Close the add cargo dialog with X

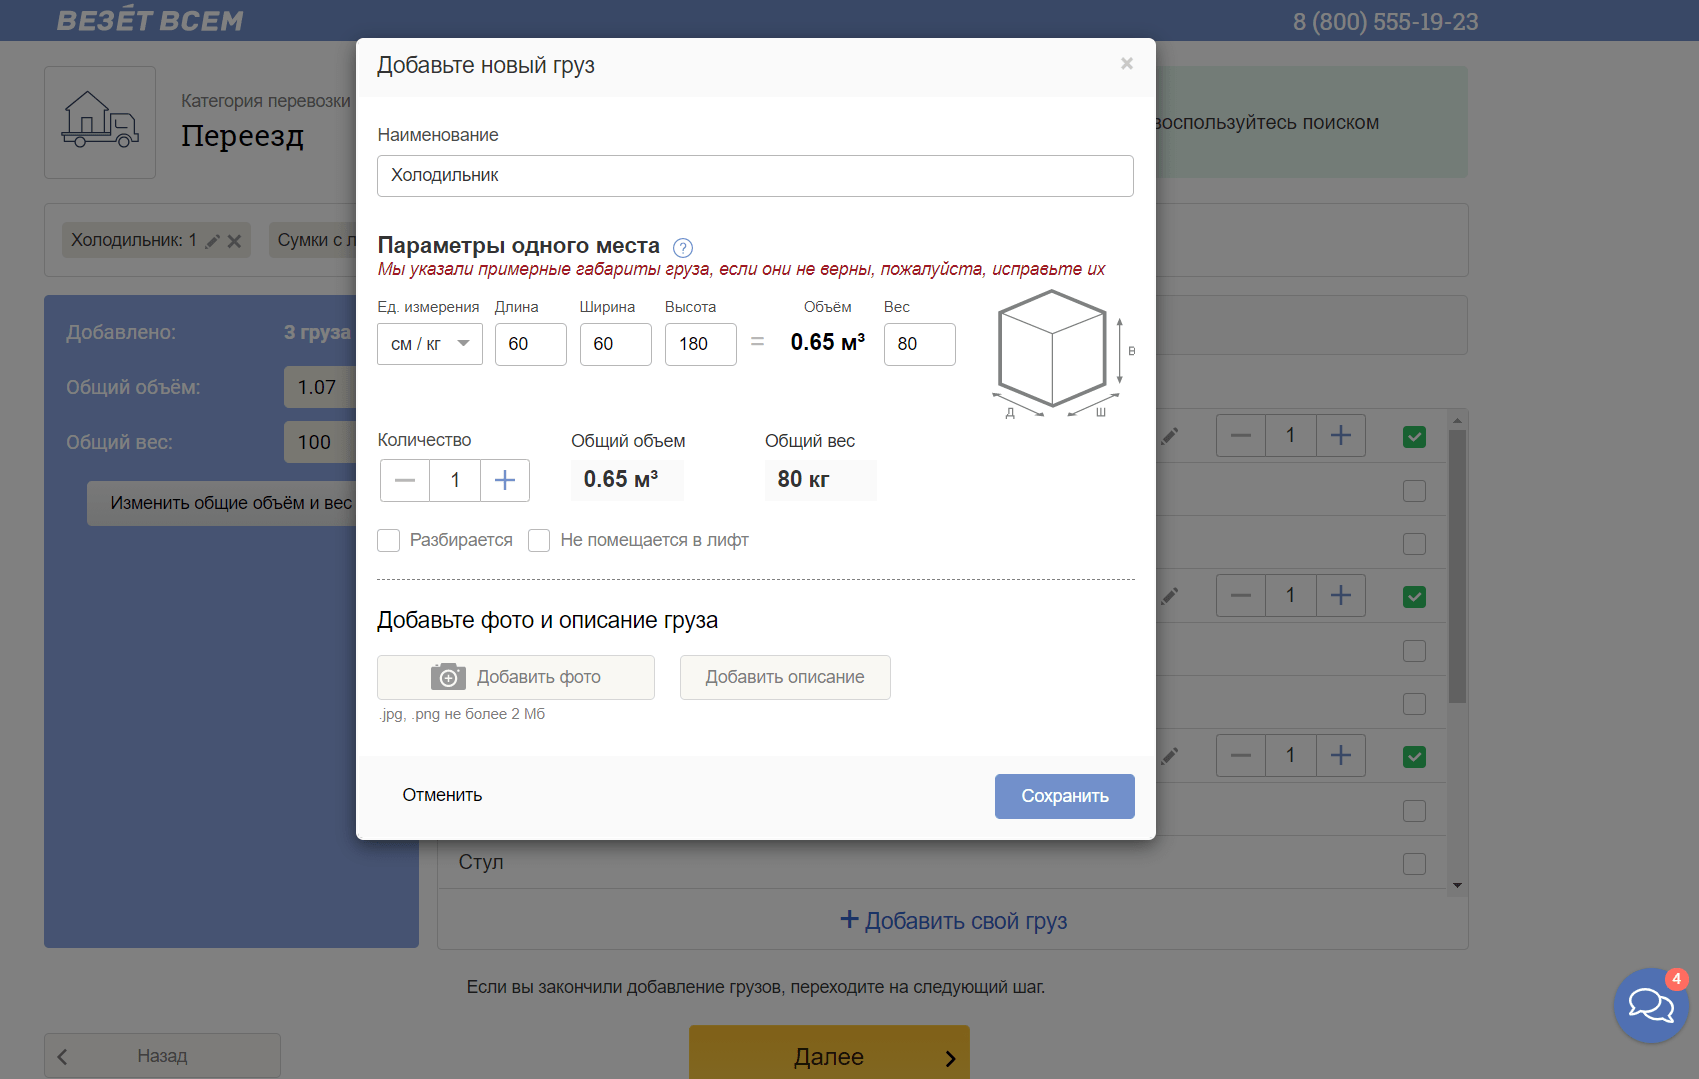tap(1127, 64)
